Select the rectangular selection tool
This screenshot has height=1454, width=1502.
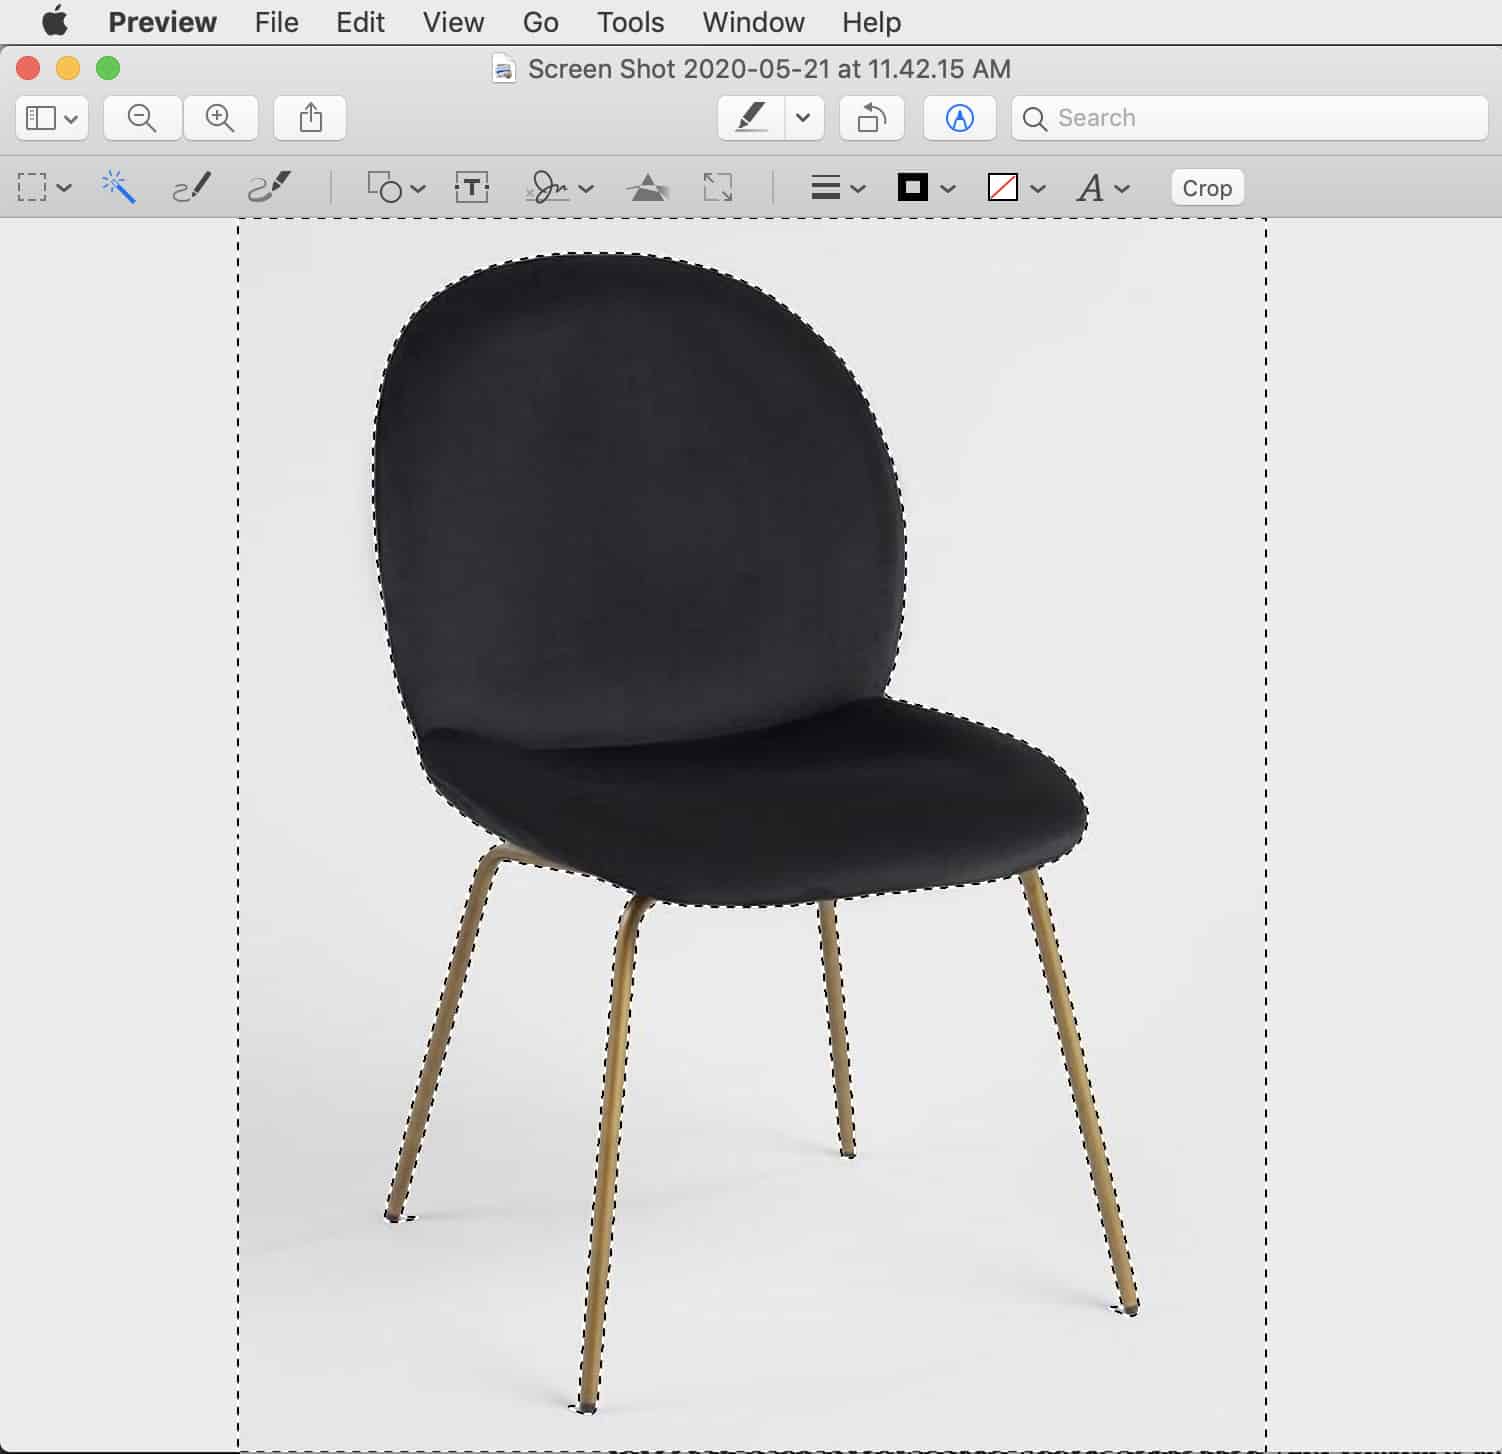tap(32, 187)
